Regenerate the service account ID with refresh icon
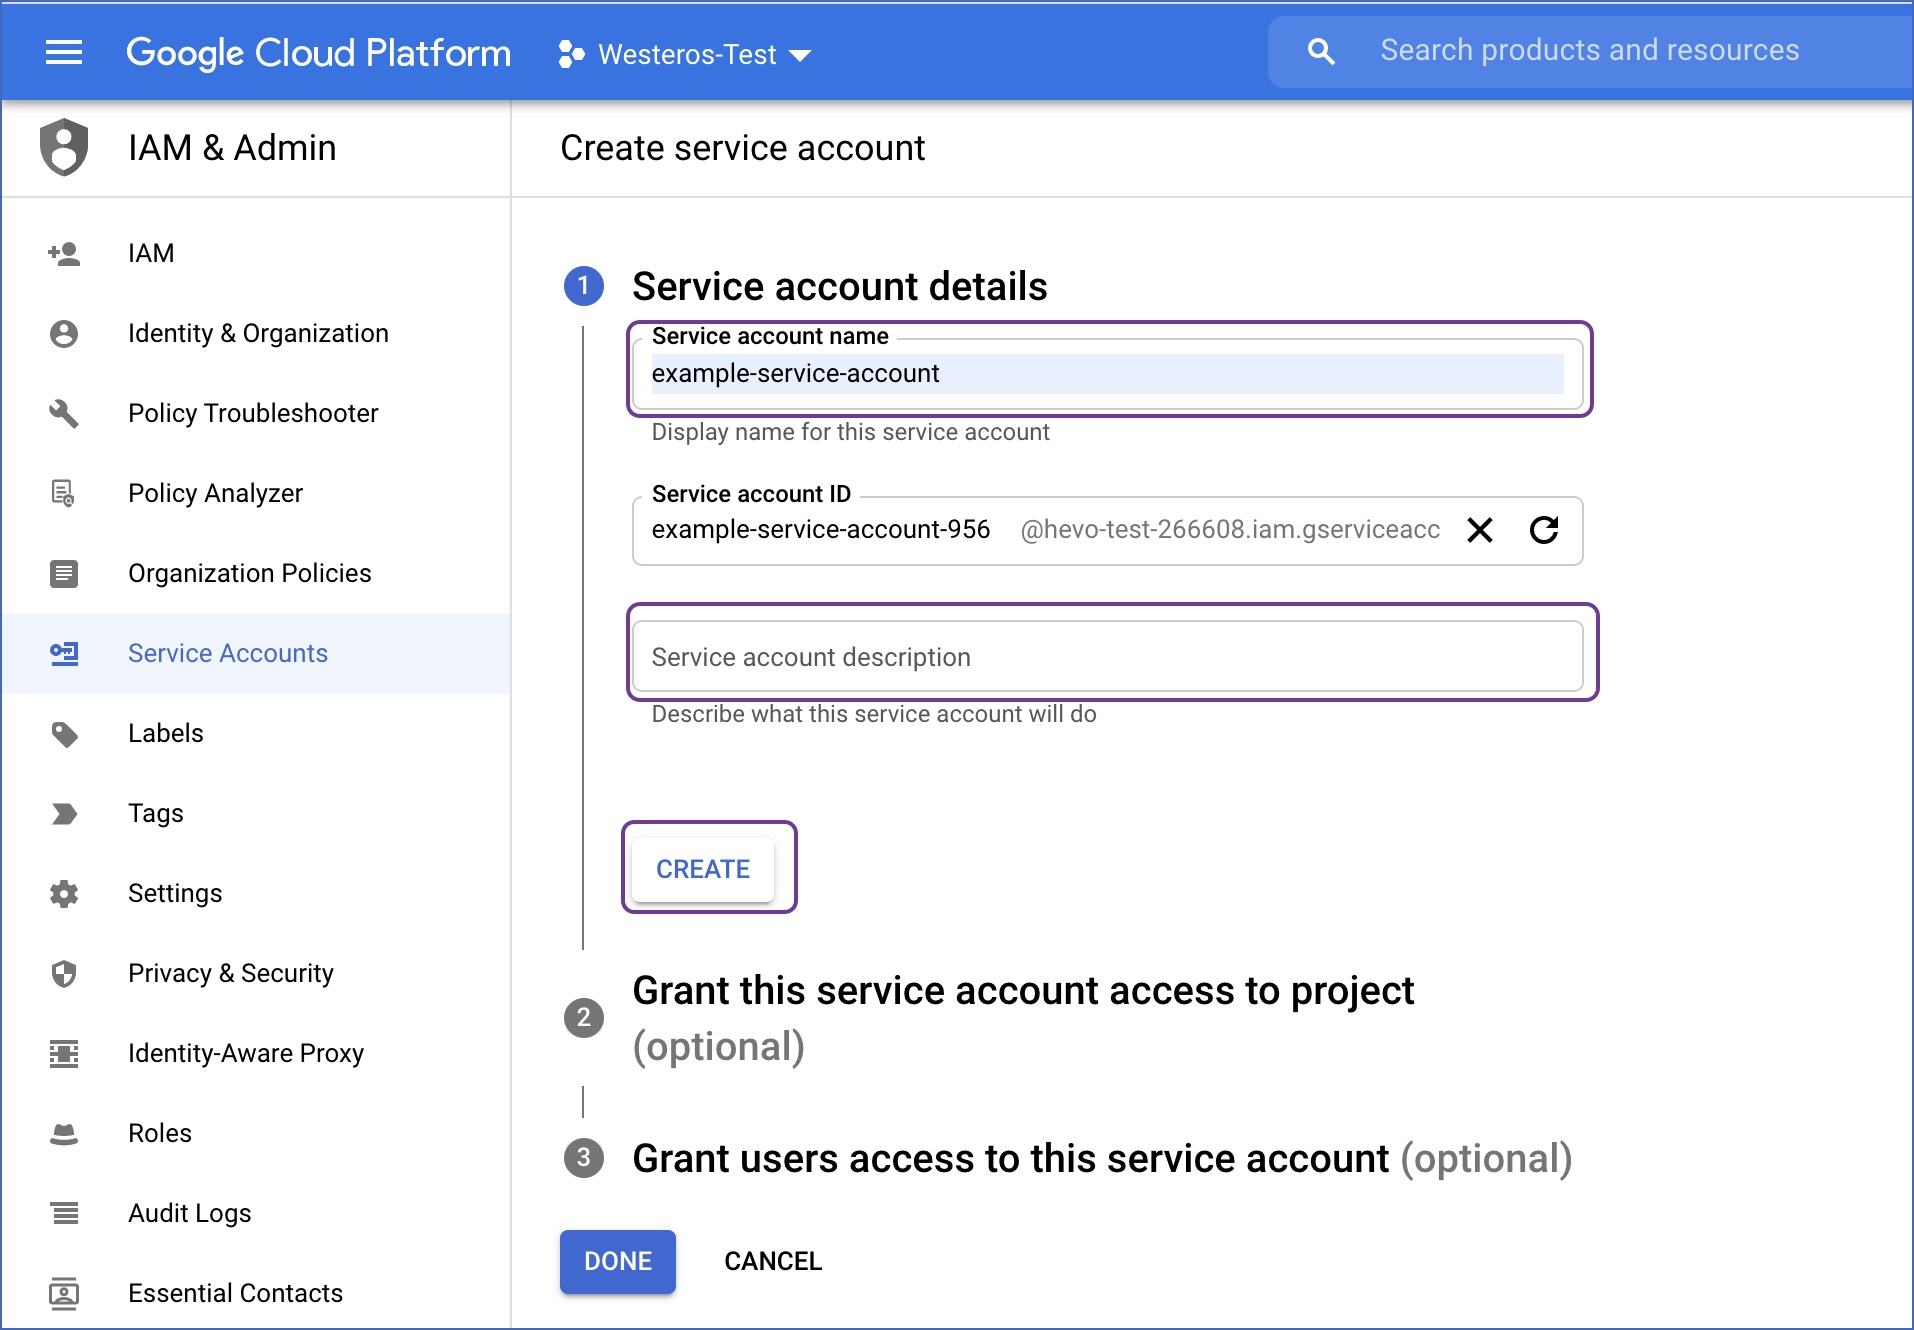Screen dimensions: 1914x1330 pyautogui.click(x=1544, y=530)
